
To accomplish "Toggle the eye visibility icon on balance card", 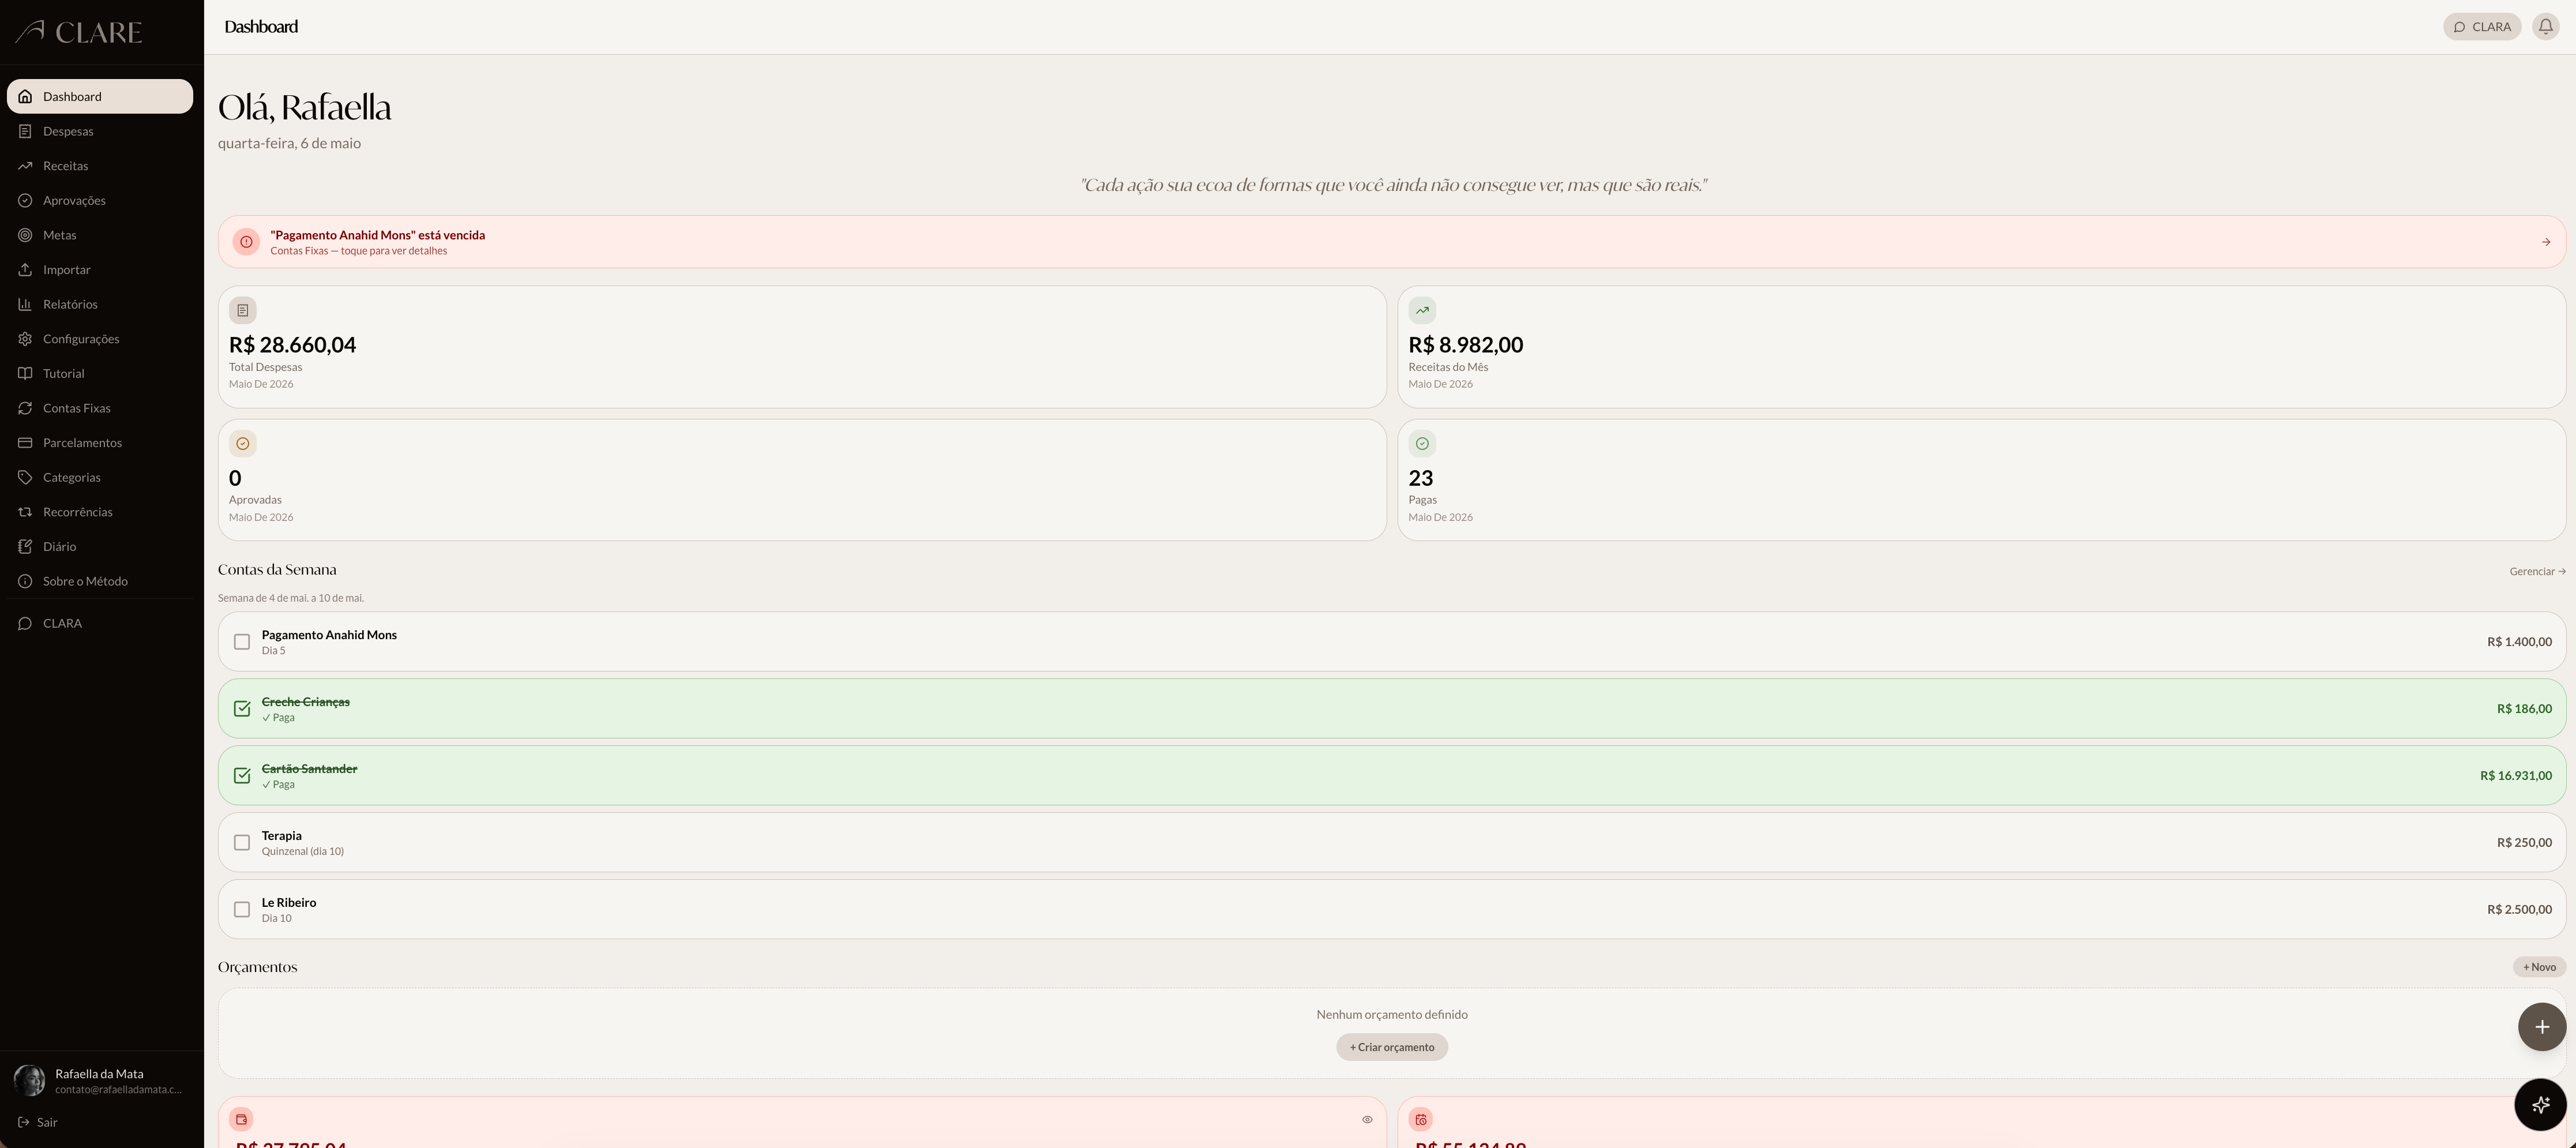I will [1367, 1119].
